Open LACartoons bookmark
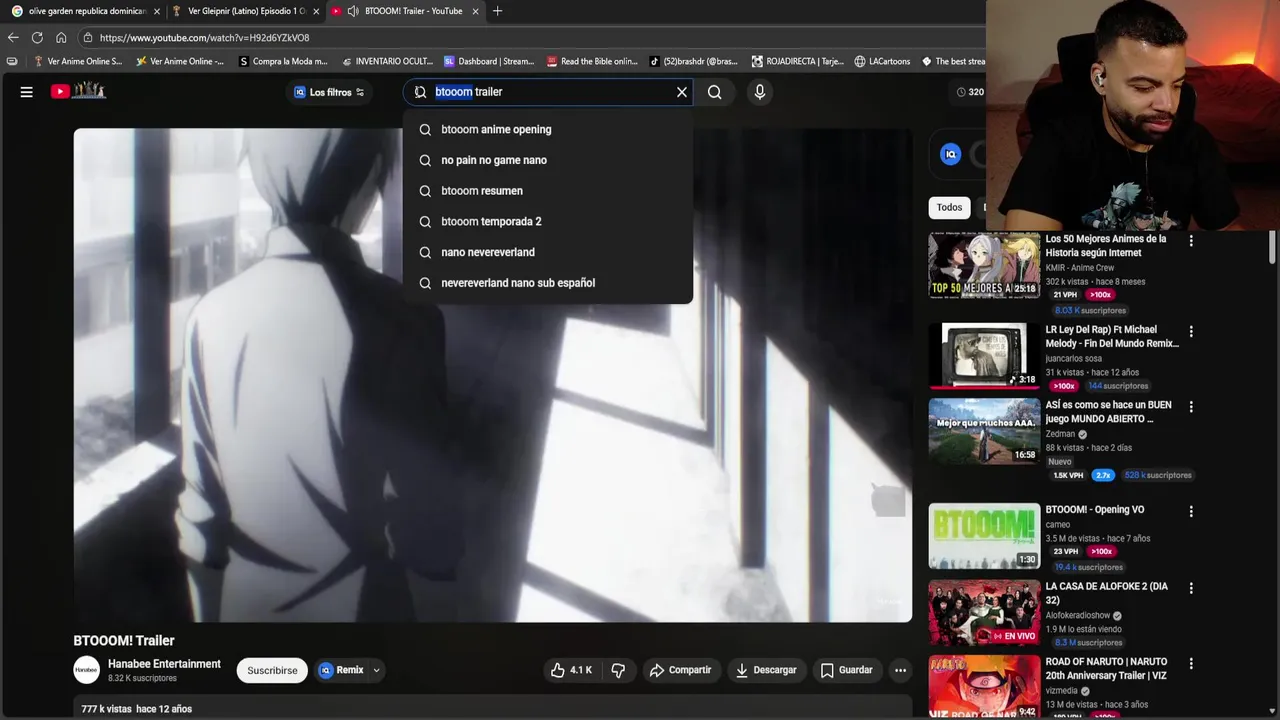 (883, 61)
